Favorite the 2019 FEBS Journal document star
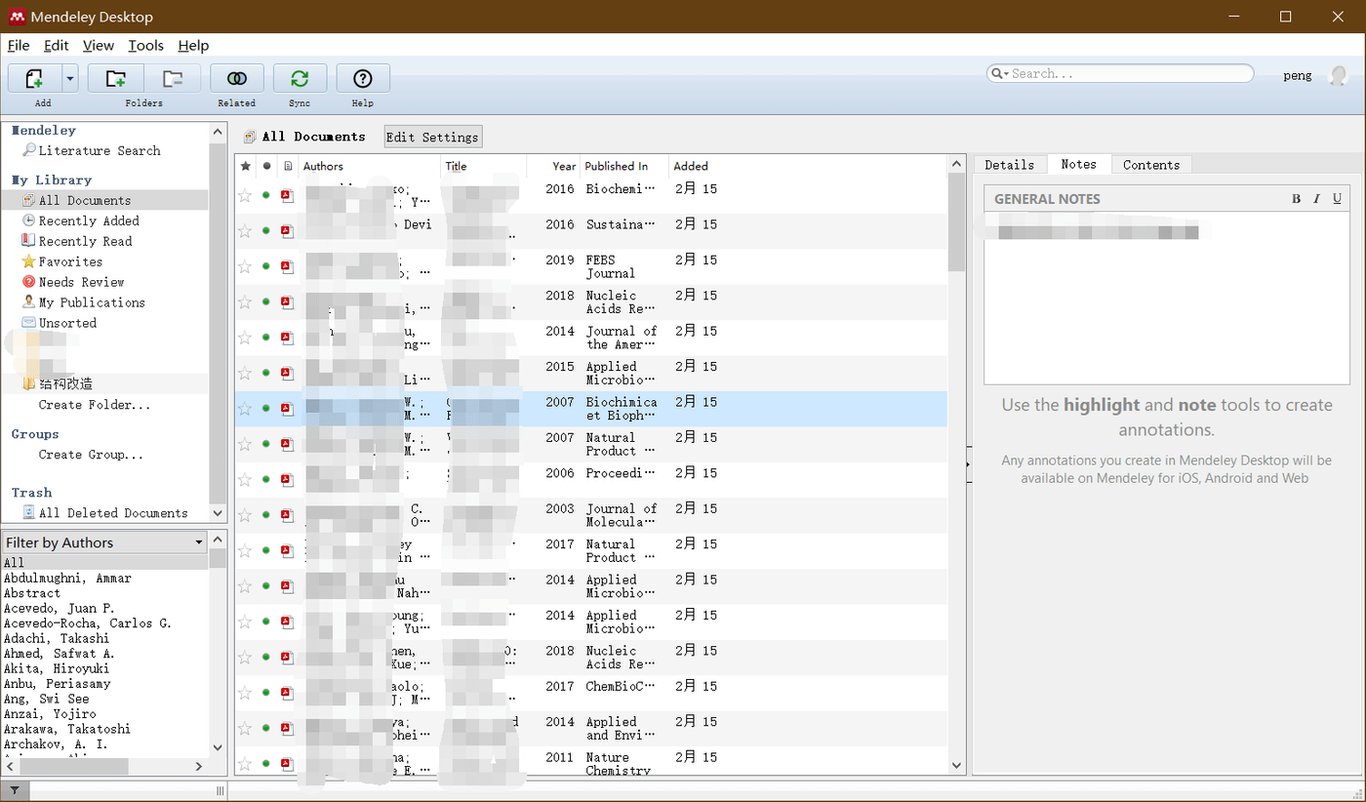Viewport: 1366px width, 802px height. pos(245,267)
